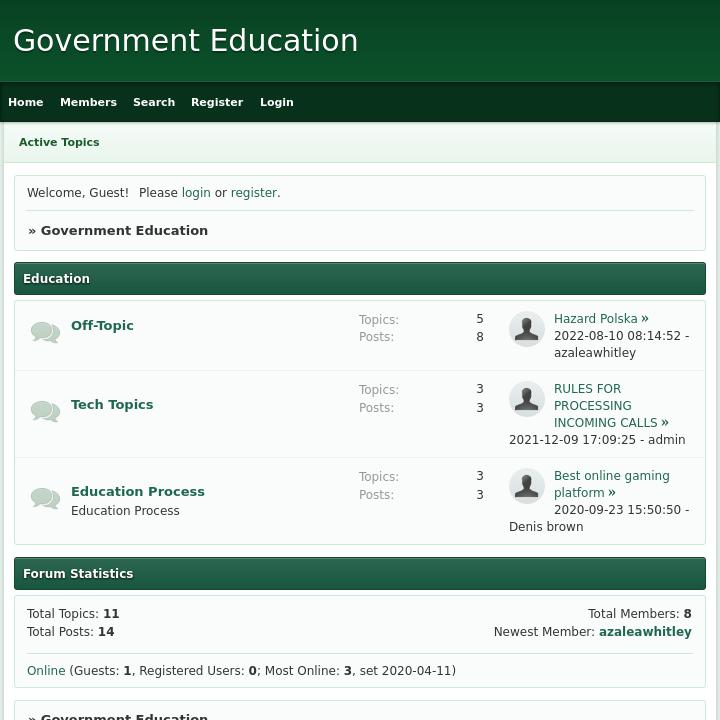Click the register link in the welcome message
The image size is (720, 720).
[254, 193]
